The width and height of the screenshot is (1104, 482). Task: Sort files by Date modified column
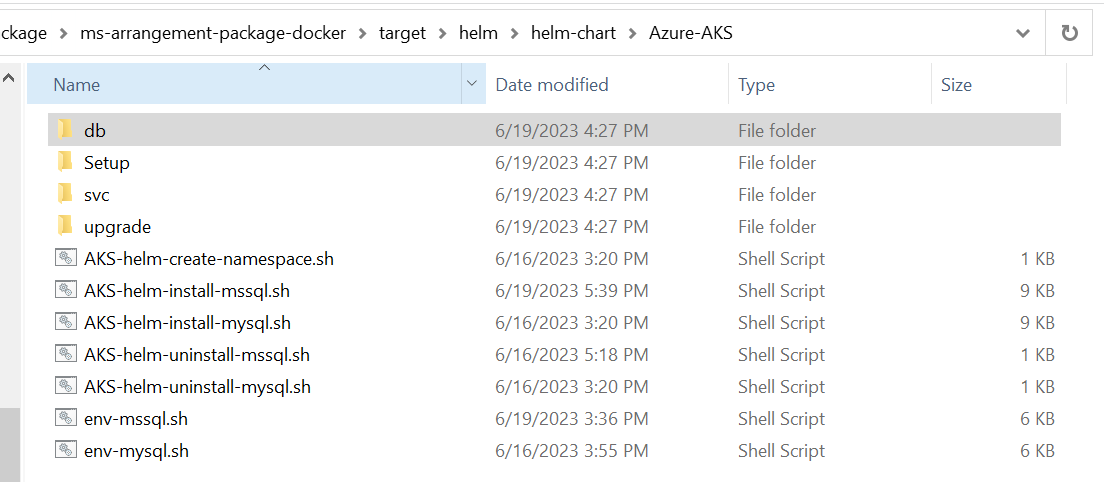click(552, 85)
